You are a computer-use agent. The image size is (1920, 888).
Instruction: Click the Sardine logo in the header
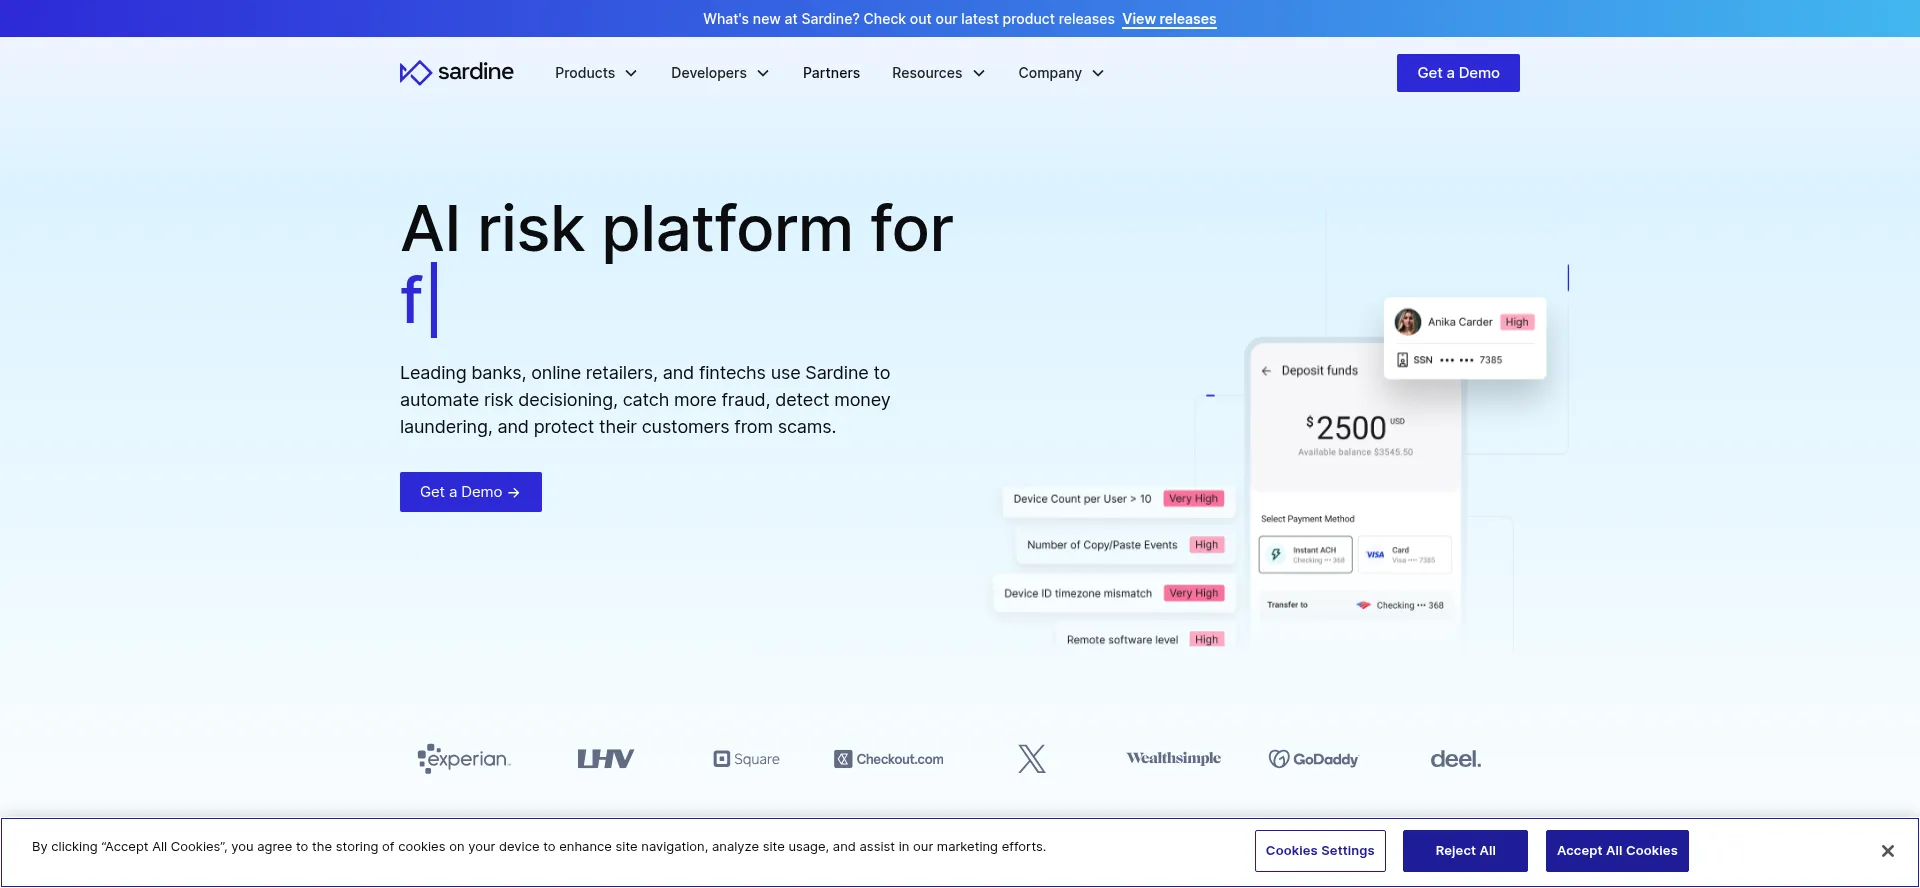456,72
